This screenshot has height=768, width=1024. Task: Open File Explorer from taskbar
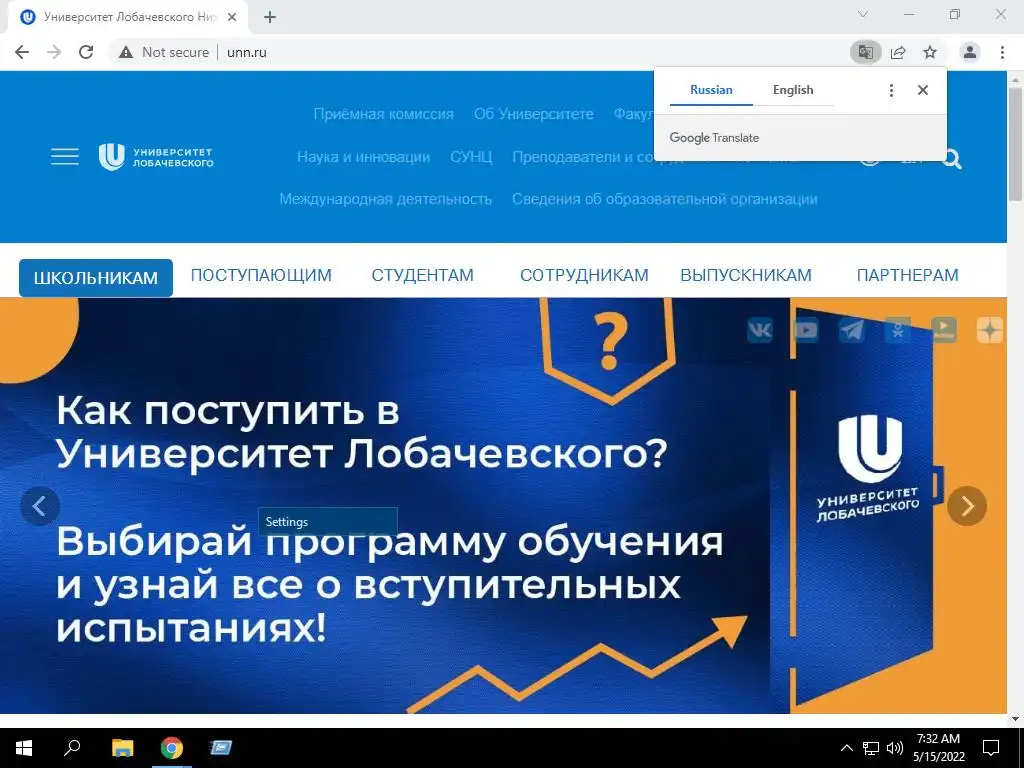122,748
